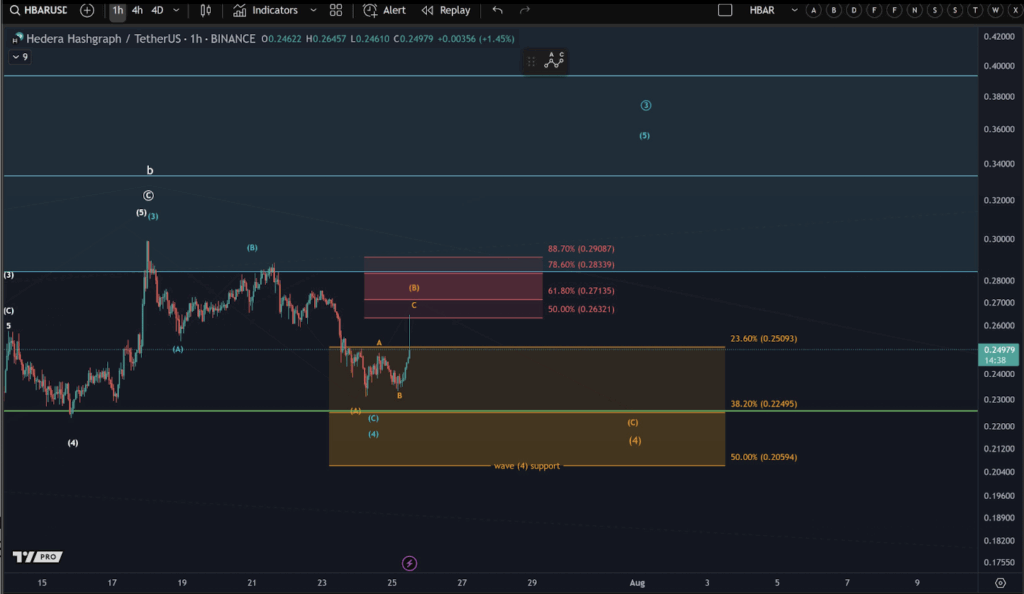Click the circled D quick button
The image size is (1024, 594).
(x=854, y=10)
